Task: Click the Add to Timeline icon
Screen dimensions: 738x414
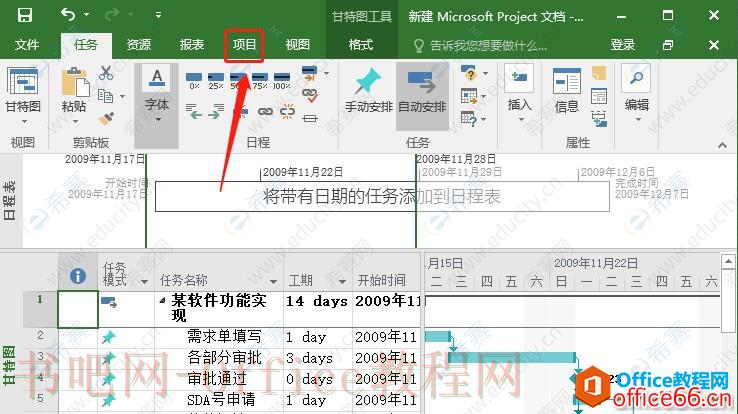Action: click(599, 119)
